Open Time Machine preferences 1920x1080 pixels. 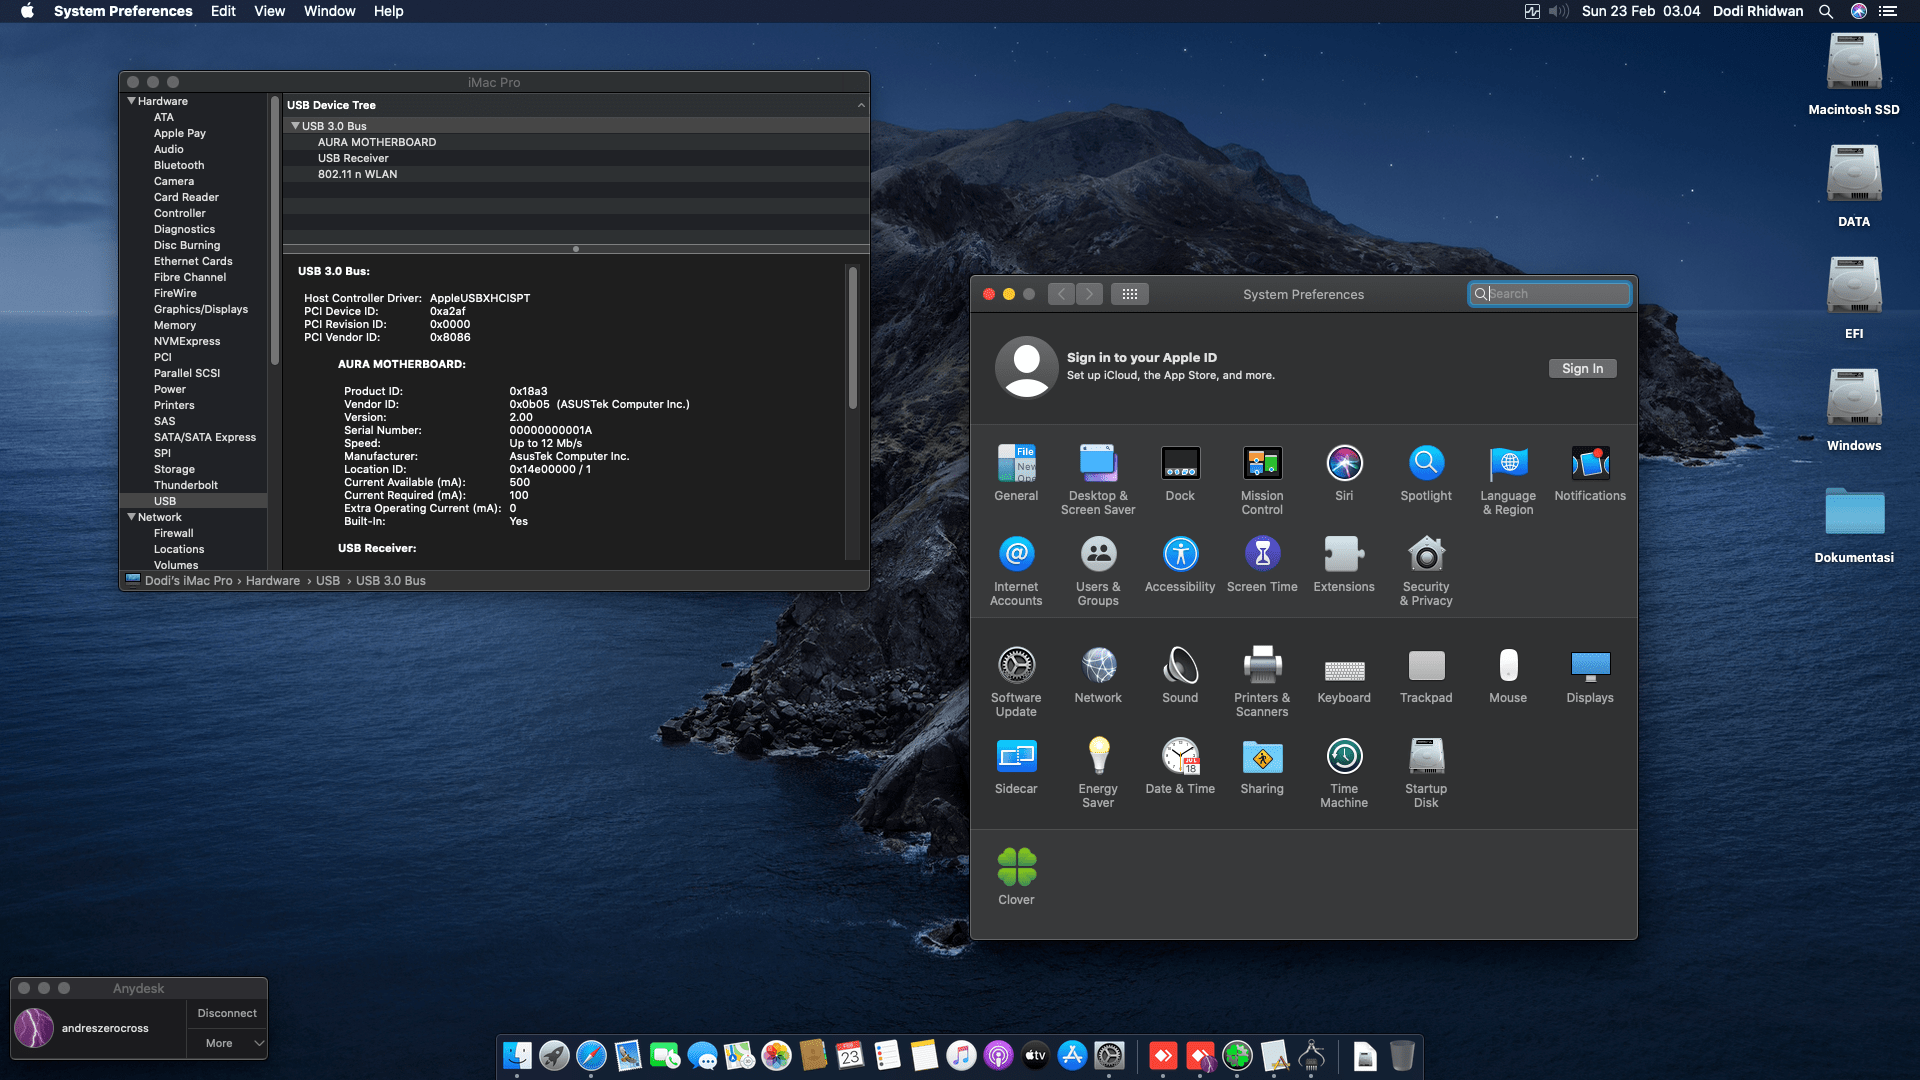(1344, 773)
